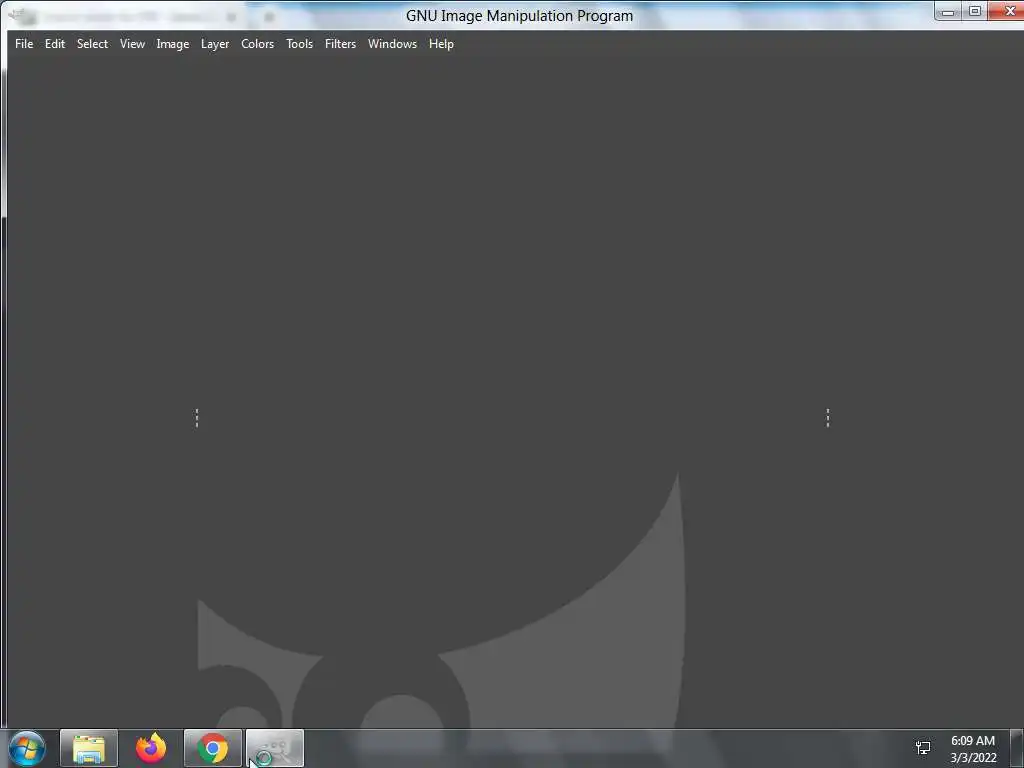This screenshot has width=1024, height=768.
Task: Open the Filters menu
Action: (x=340, y=44)
